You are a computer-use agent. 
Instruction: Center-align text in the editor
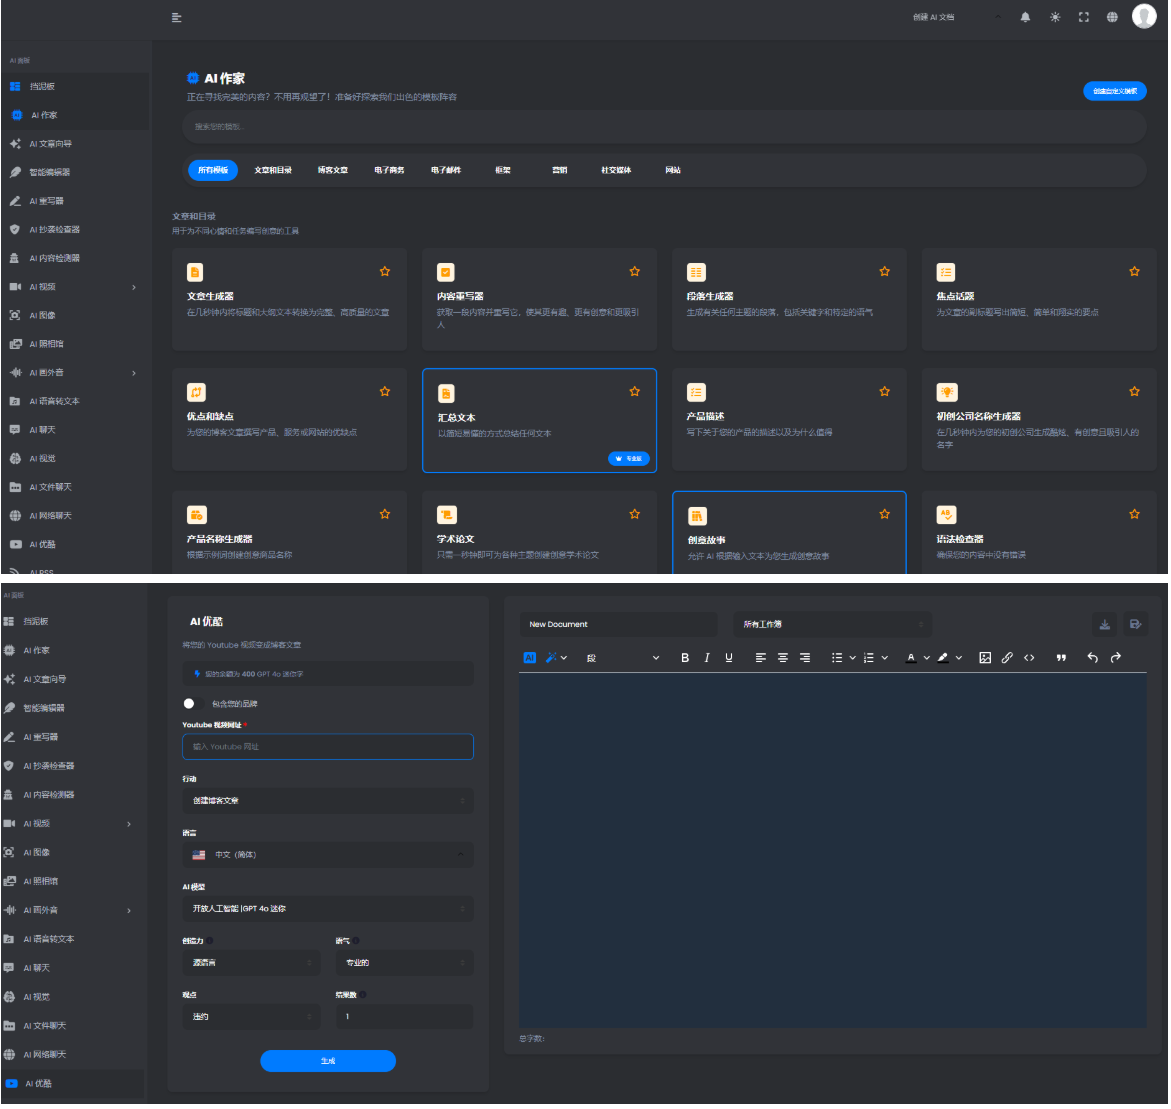[783, 658]
